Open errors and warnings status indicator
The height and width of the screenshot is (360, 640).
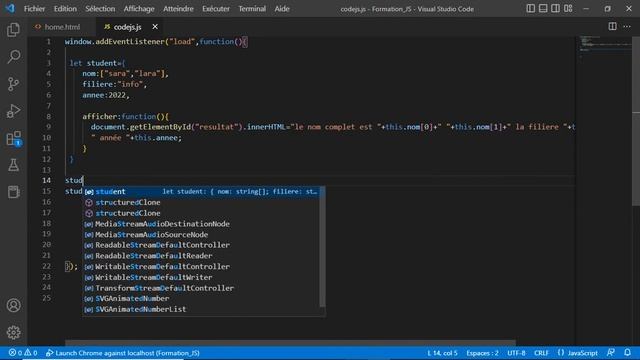pos(23,353)
